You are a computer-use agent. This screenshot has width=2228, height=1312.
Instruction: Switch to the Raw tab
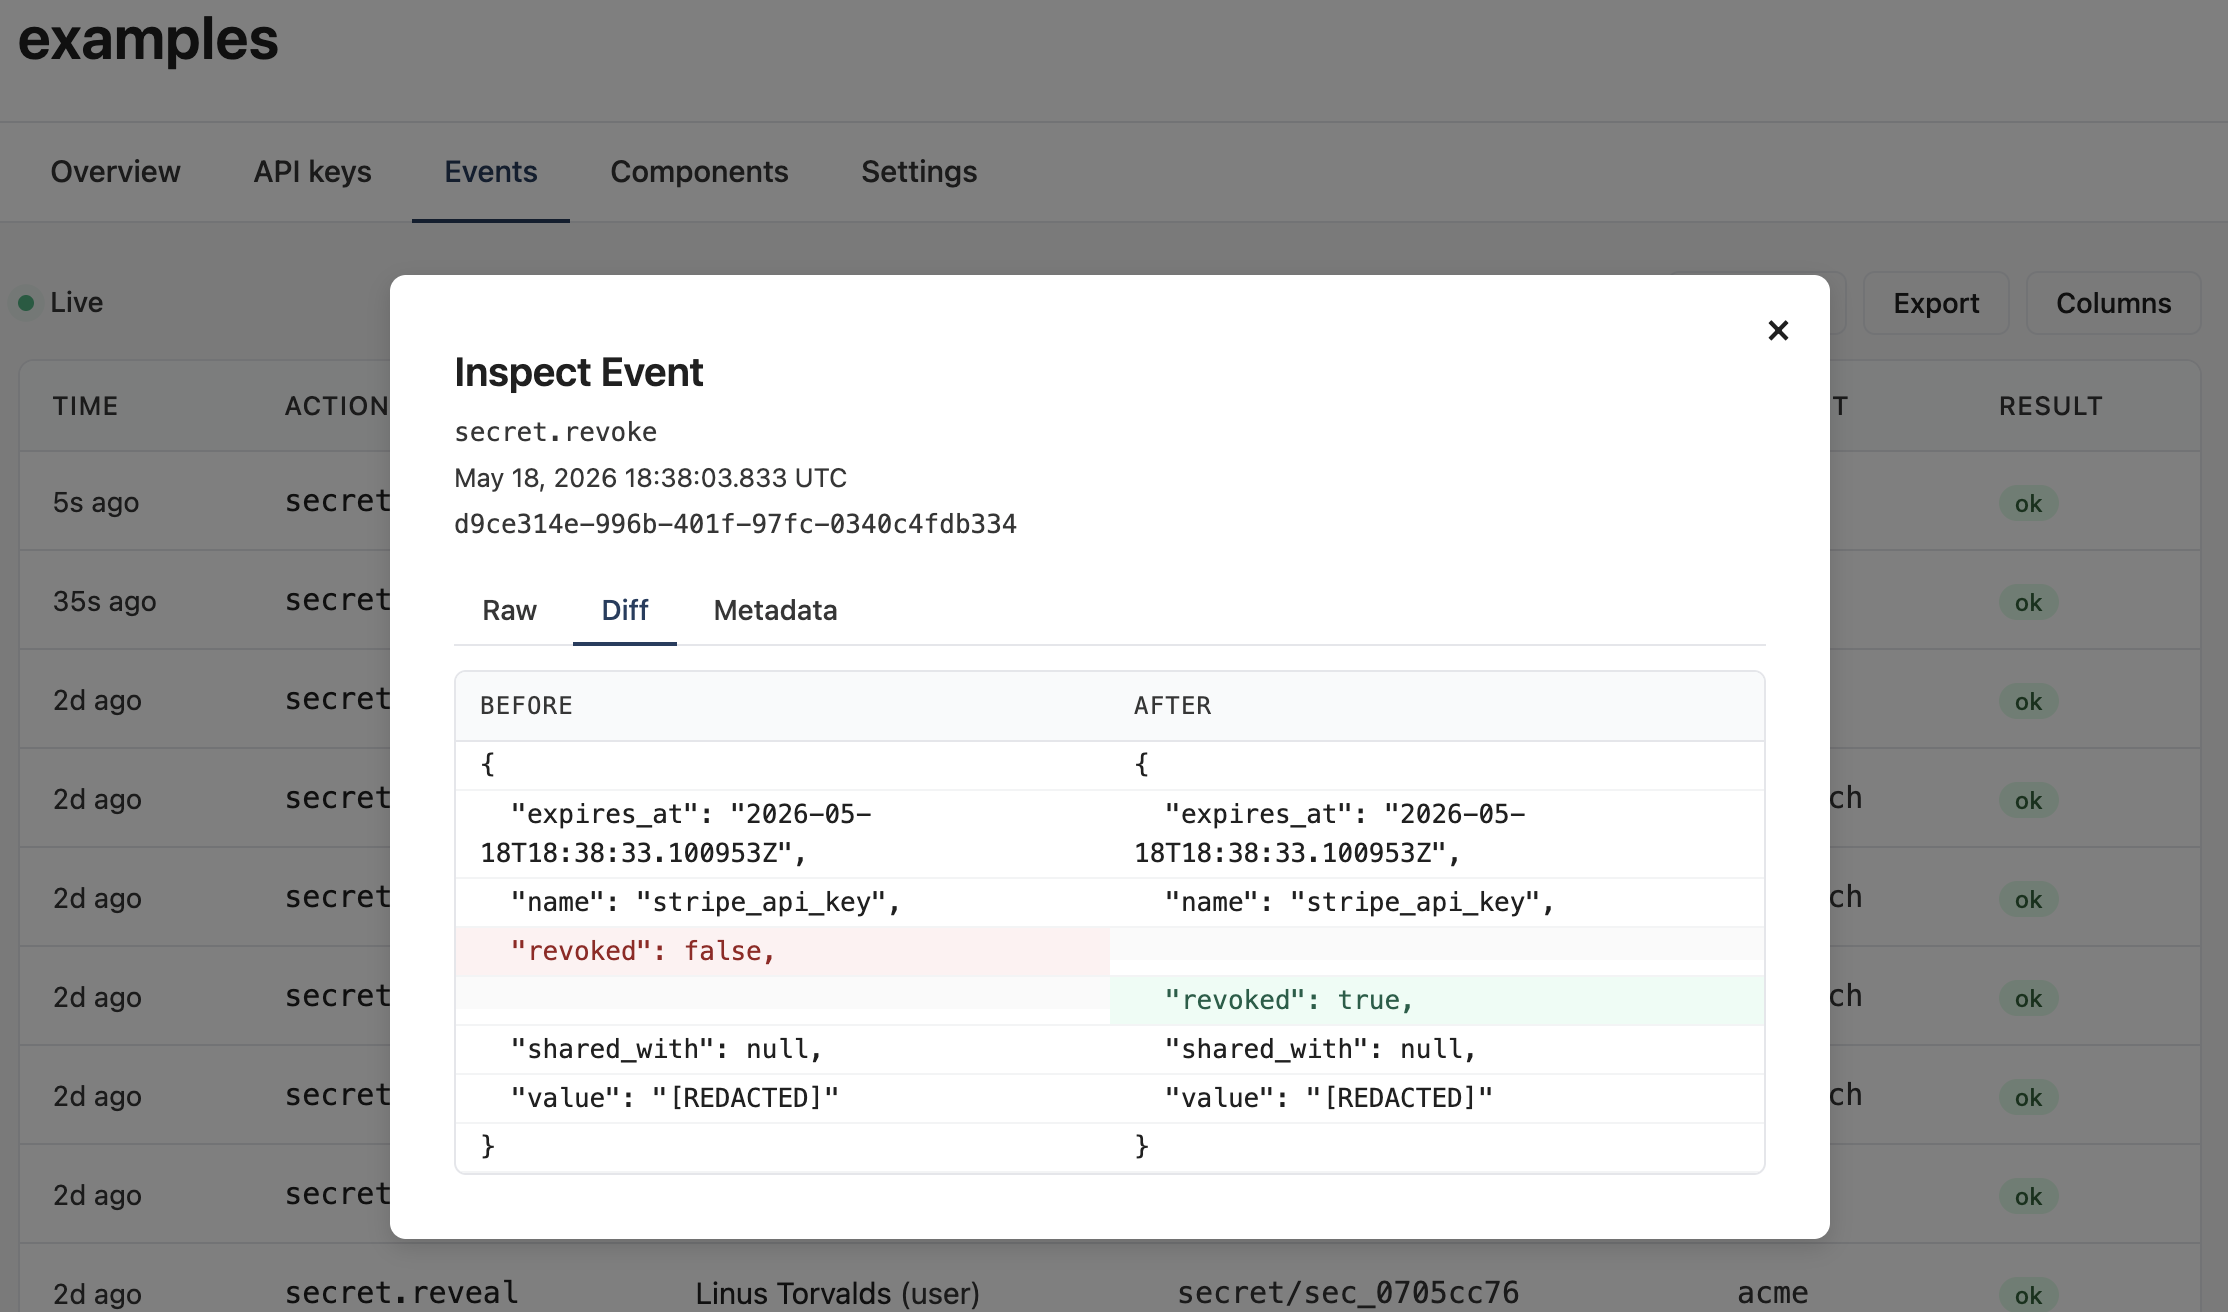tap(509, 610)
